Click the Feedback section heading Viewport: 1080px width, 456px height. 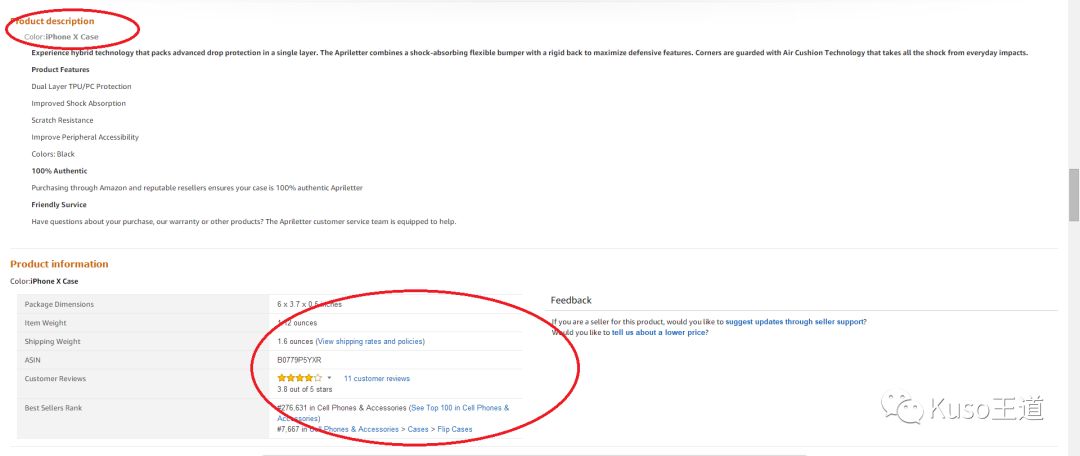[571, 300]
